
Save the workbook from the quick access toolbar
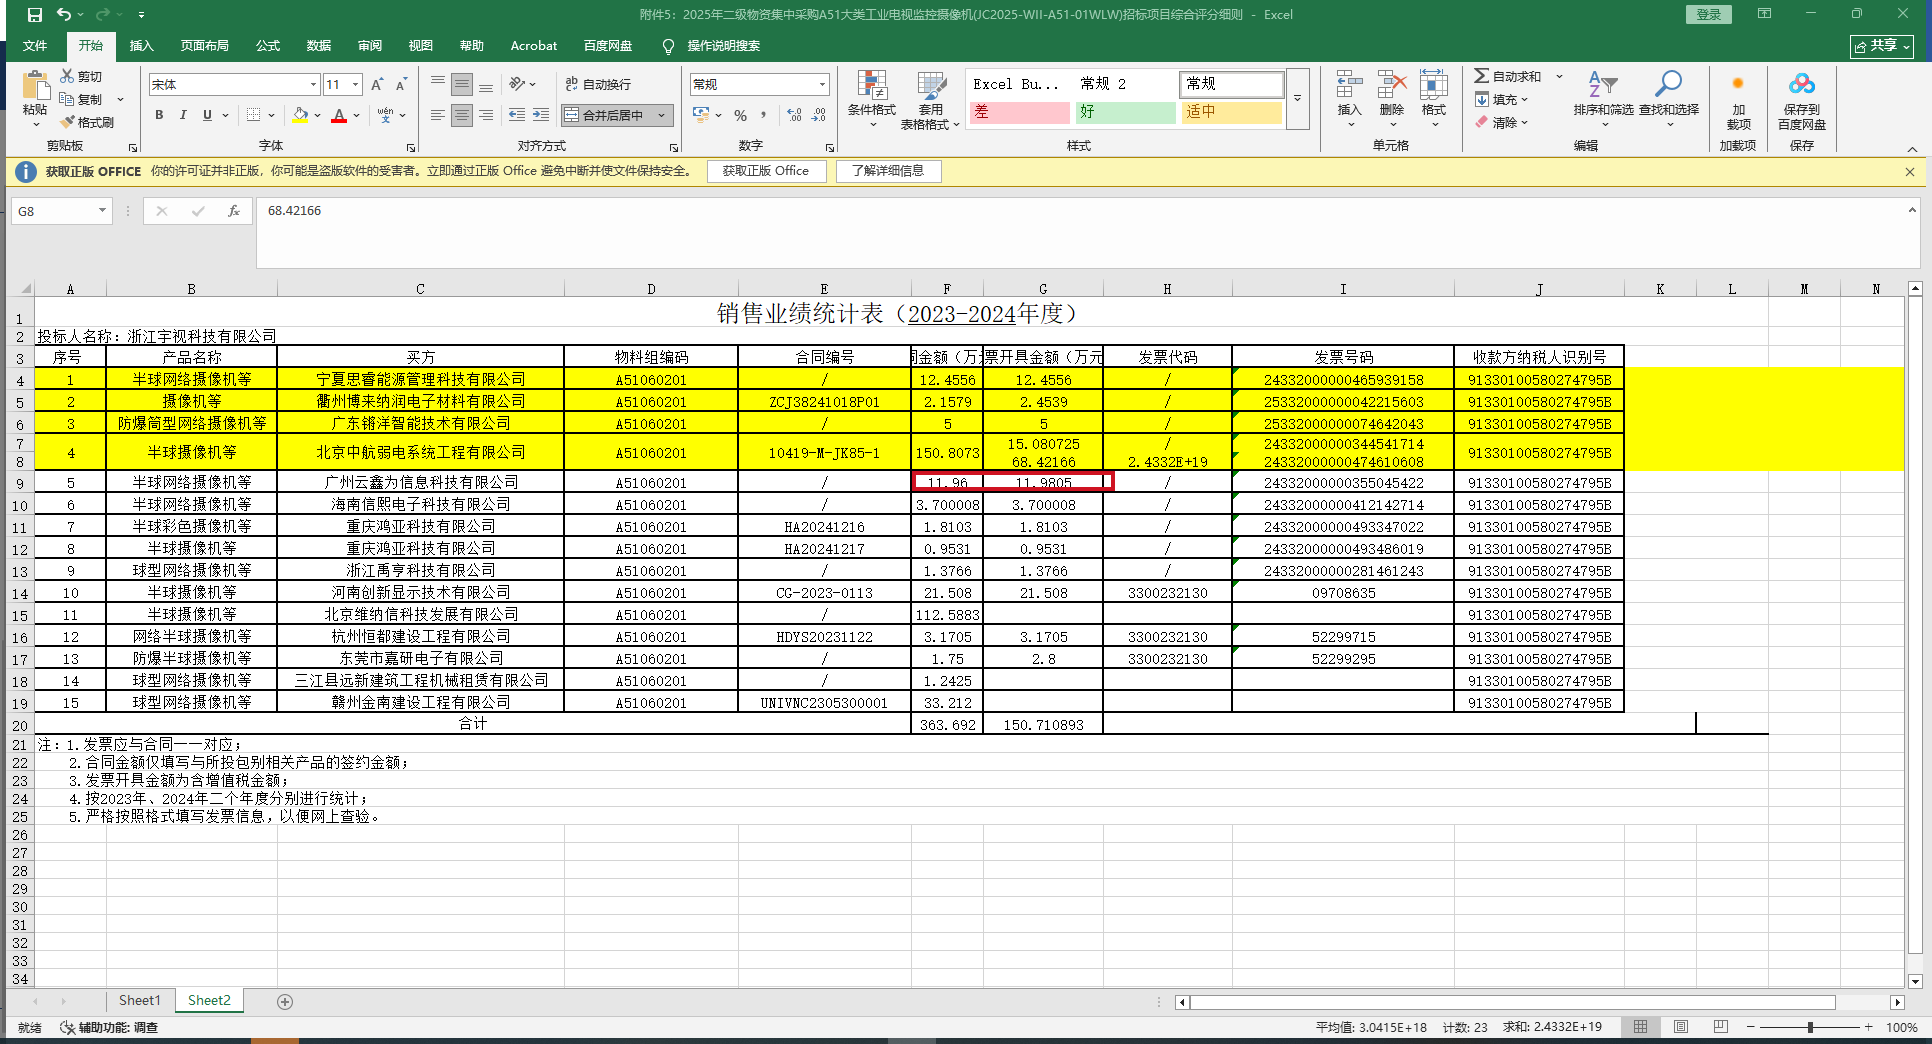pyautogui.click(x=35, y=15)
